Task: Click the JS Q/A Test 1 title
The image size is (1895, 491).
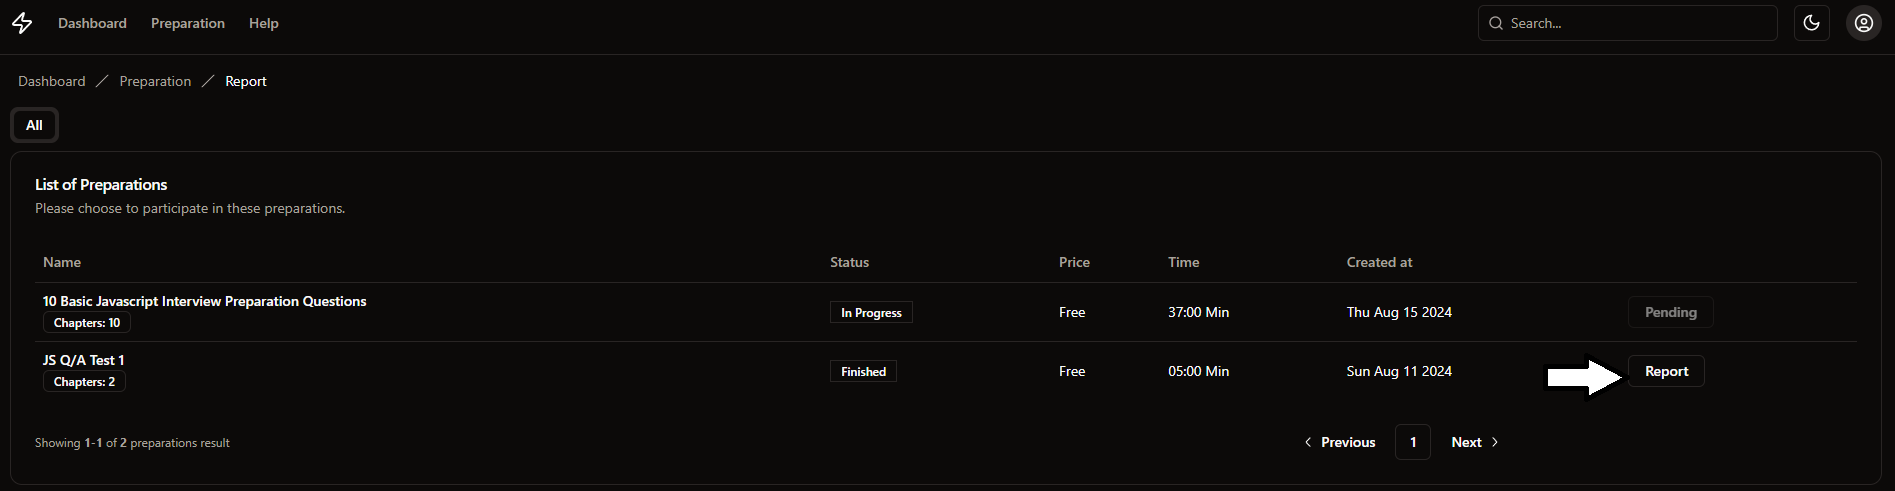Action: pos(84,360)
